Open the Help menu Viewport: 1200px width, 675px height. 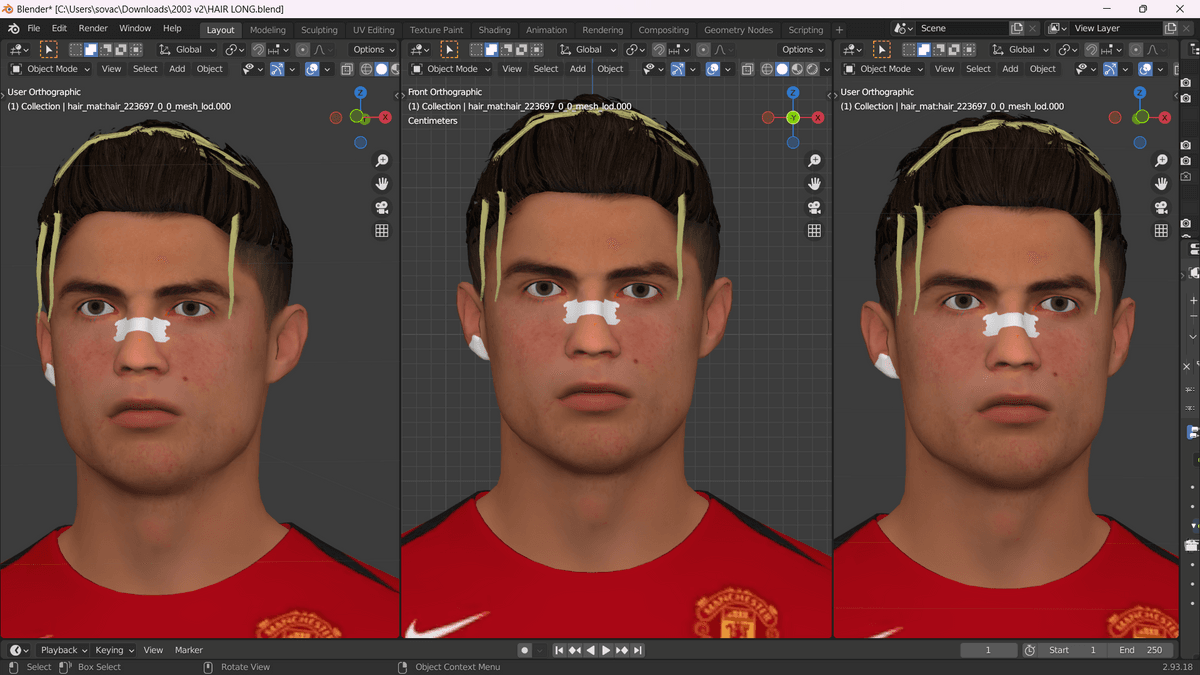point(172,29)
